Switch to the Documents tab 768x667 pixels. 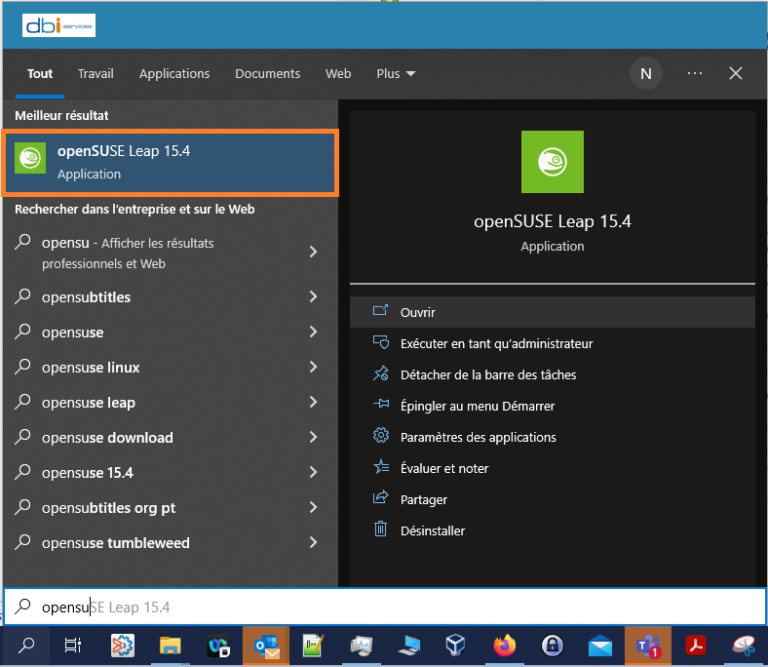(267, 73)
